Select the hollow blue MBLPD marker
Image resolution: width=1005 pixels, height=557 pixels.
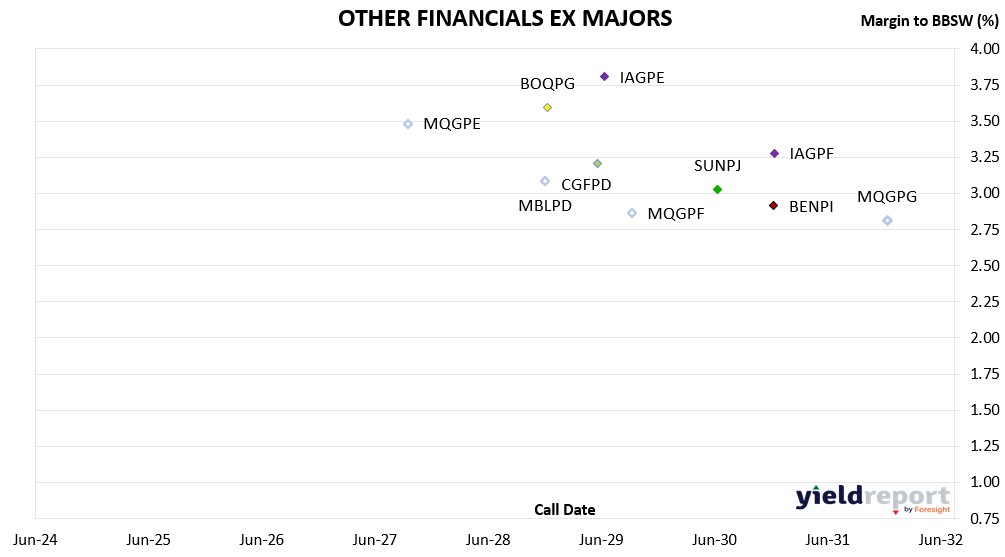[x=545, y=181]
